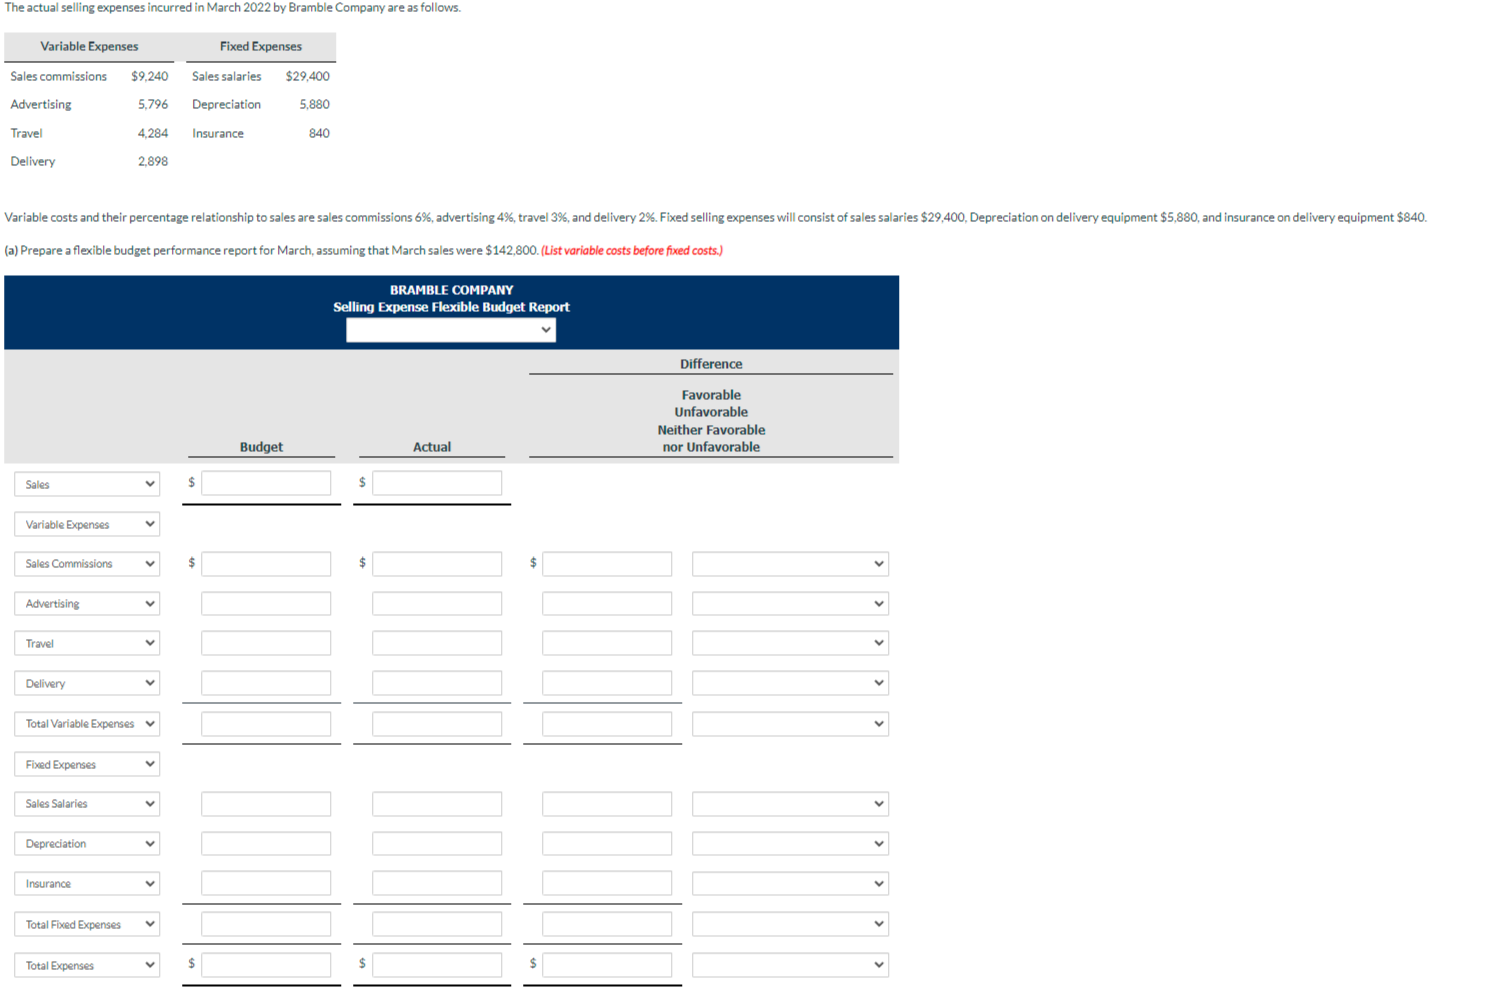Open the Total Variable Expenses dropdown

[x=86, y=723]
